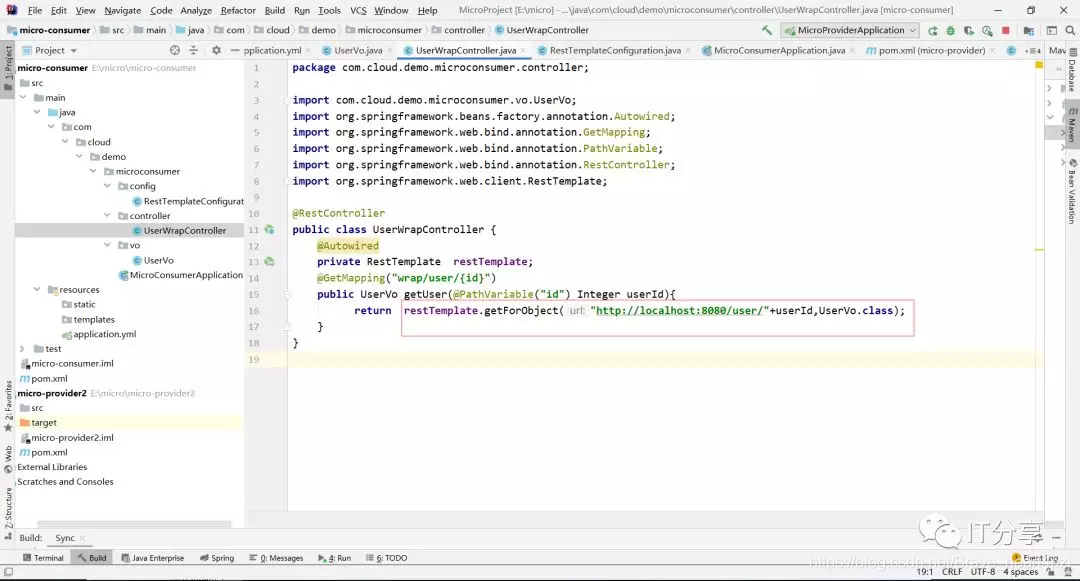Click the Rerun application icon
The height and width of the screenshot is (581, 1080).
tap(933, 30)
